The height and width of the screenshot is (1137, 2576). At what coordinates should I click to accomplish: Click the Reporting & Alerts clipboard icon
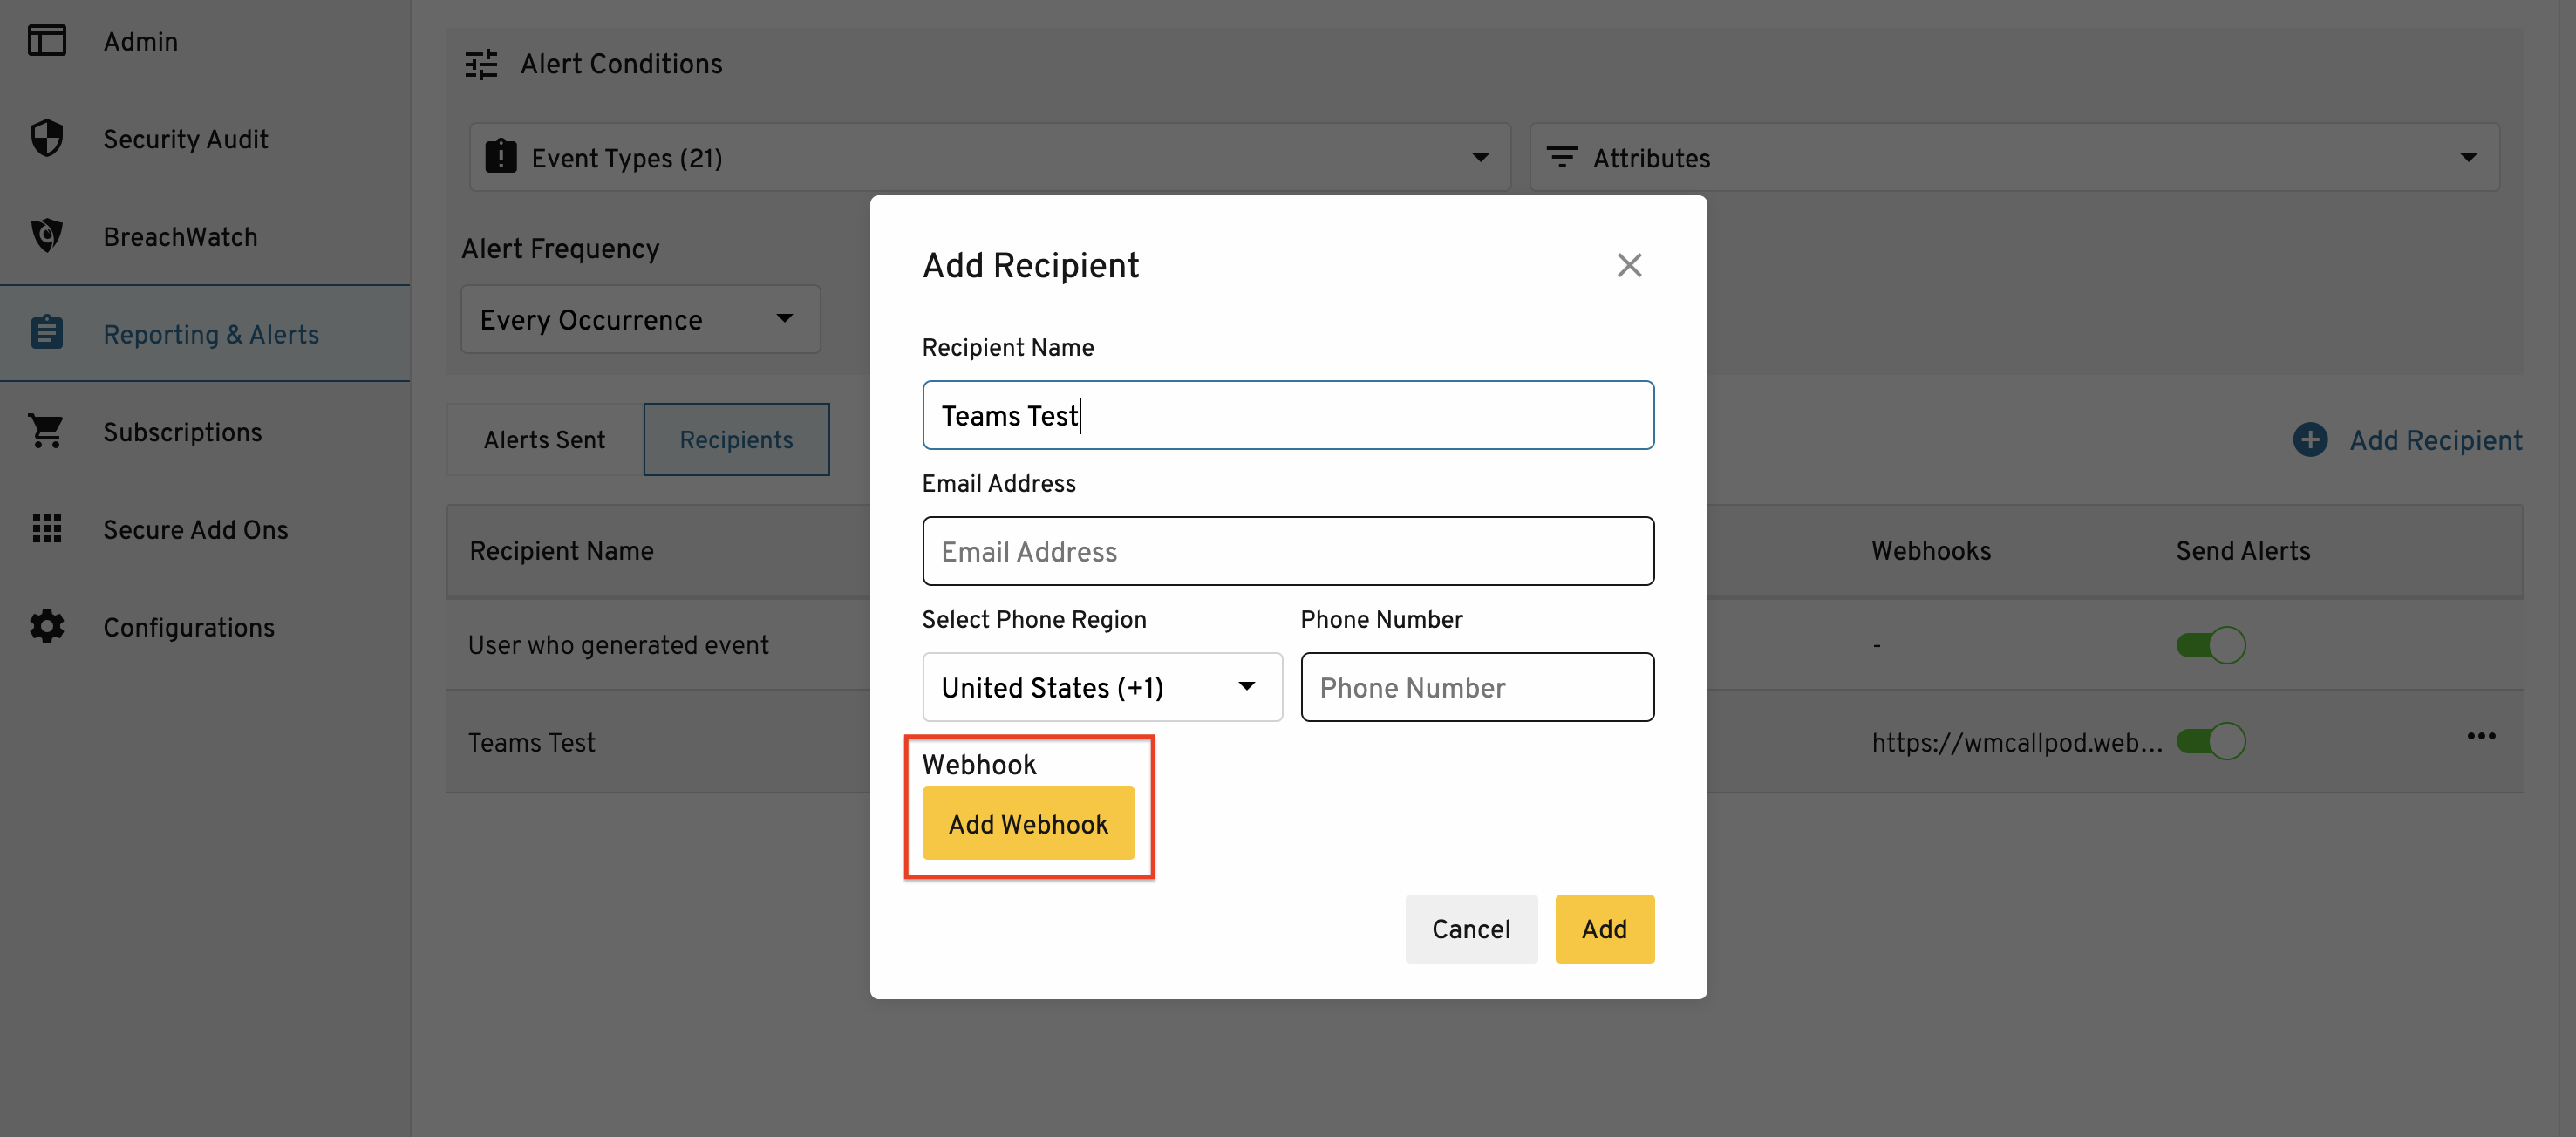(x=46, y=333)
